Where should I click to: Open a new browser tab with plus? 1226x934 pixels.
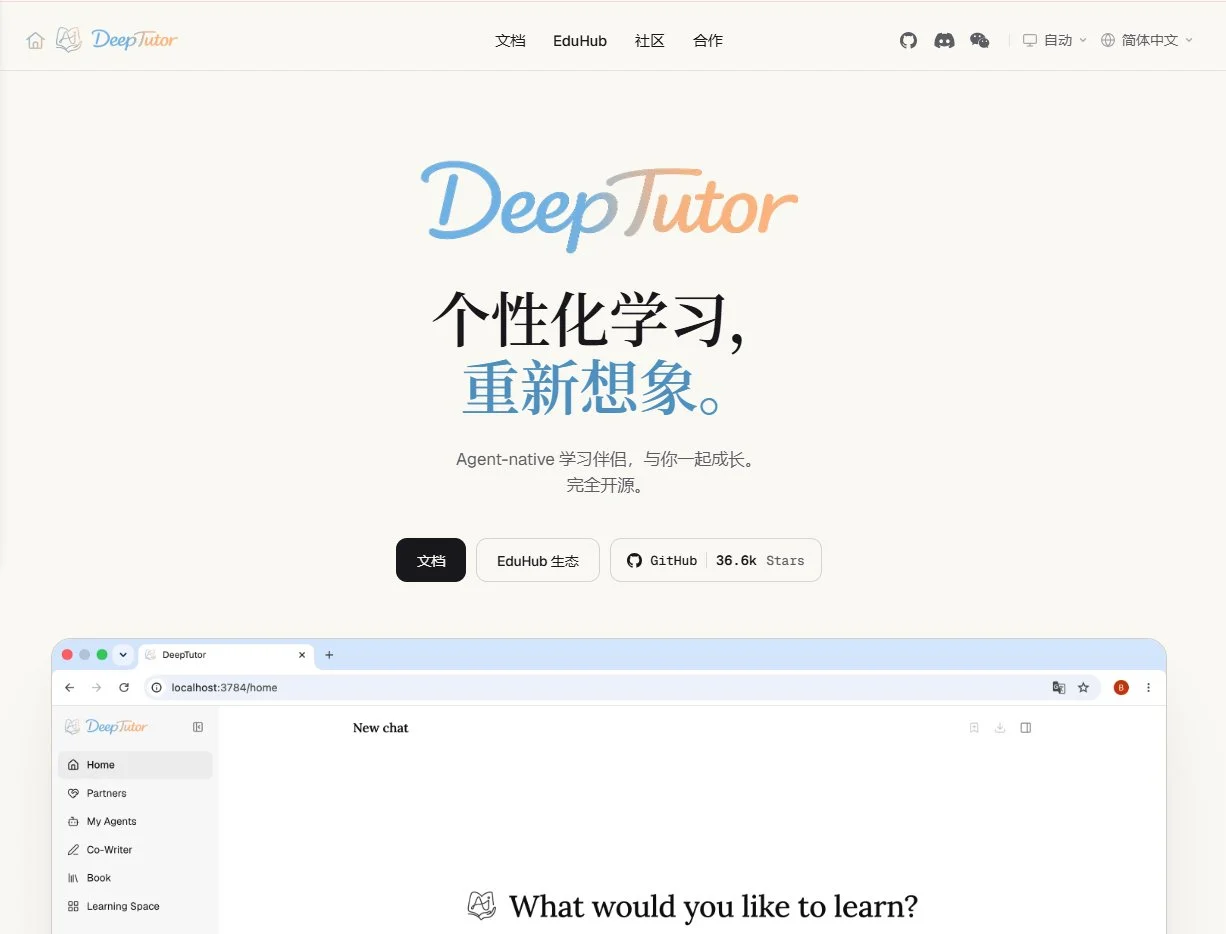329,655
